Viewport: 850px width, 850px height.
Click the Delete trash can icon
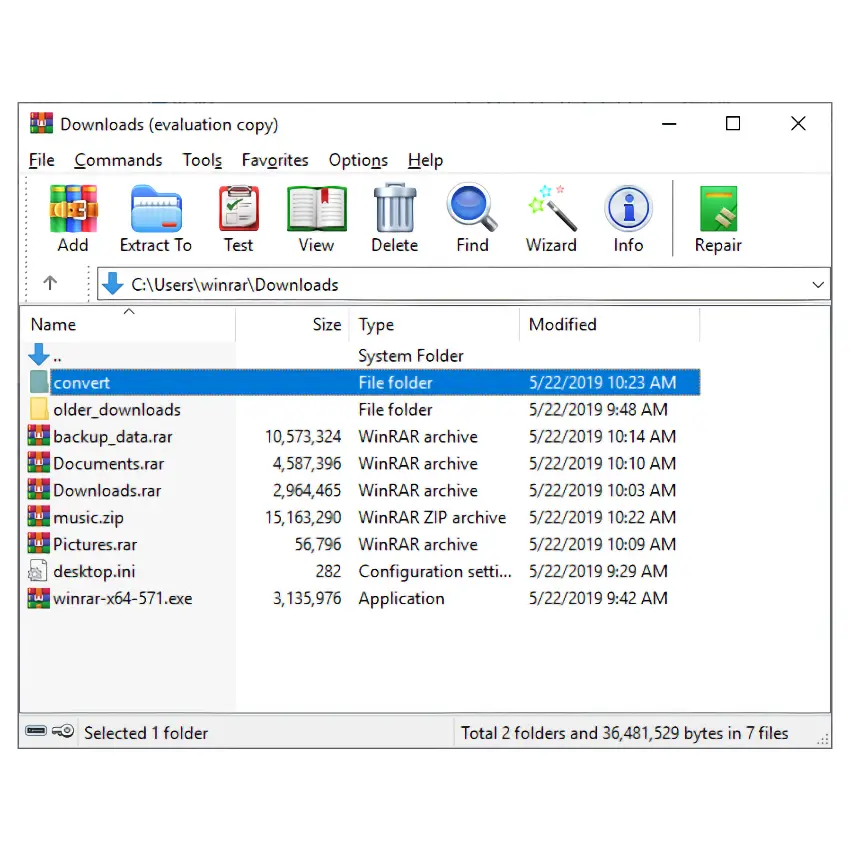pos(395,209)
